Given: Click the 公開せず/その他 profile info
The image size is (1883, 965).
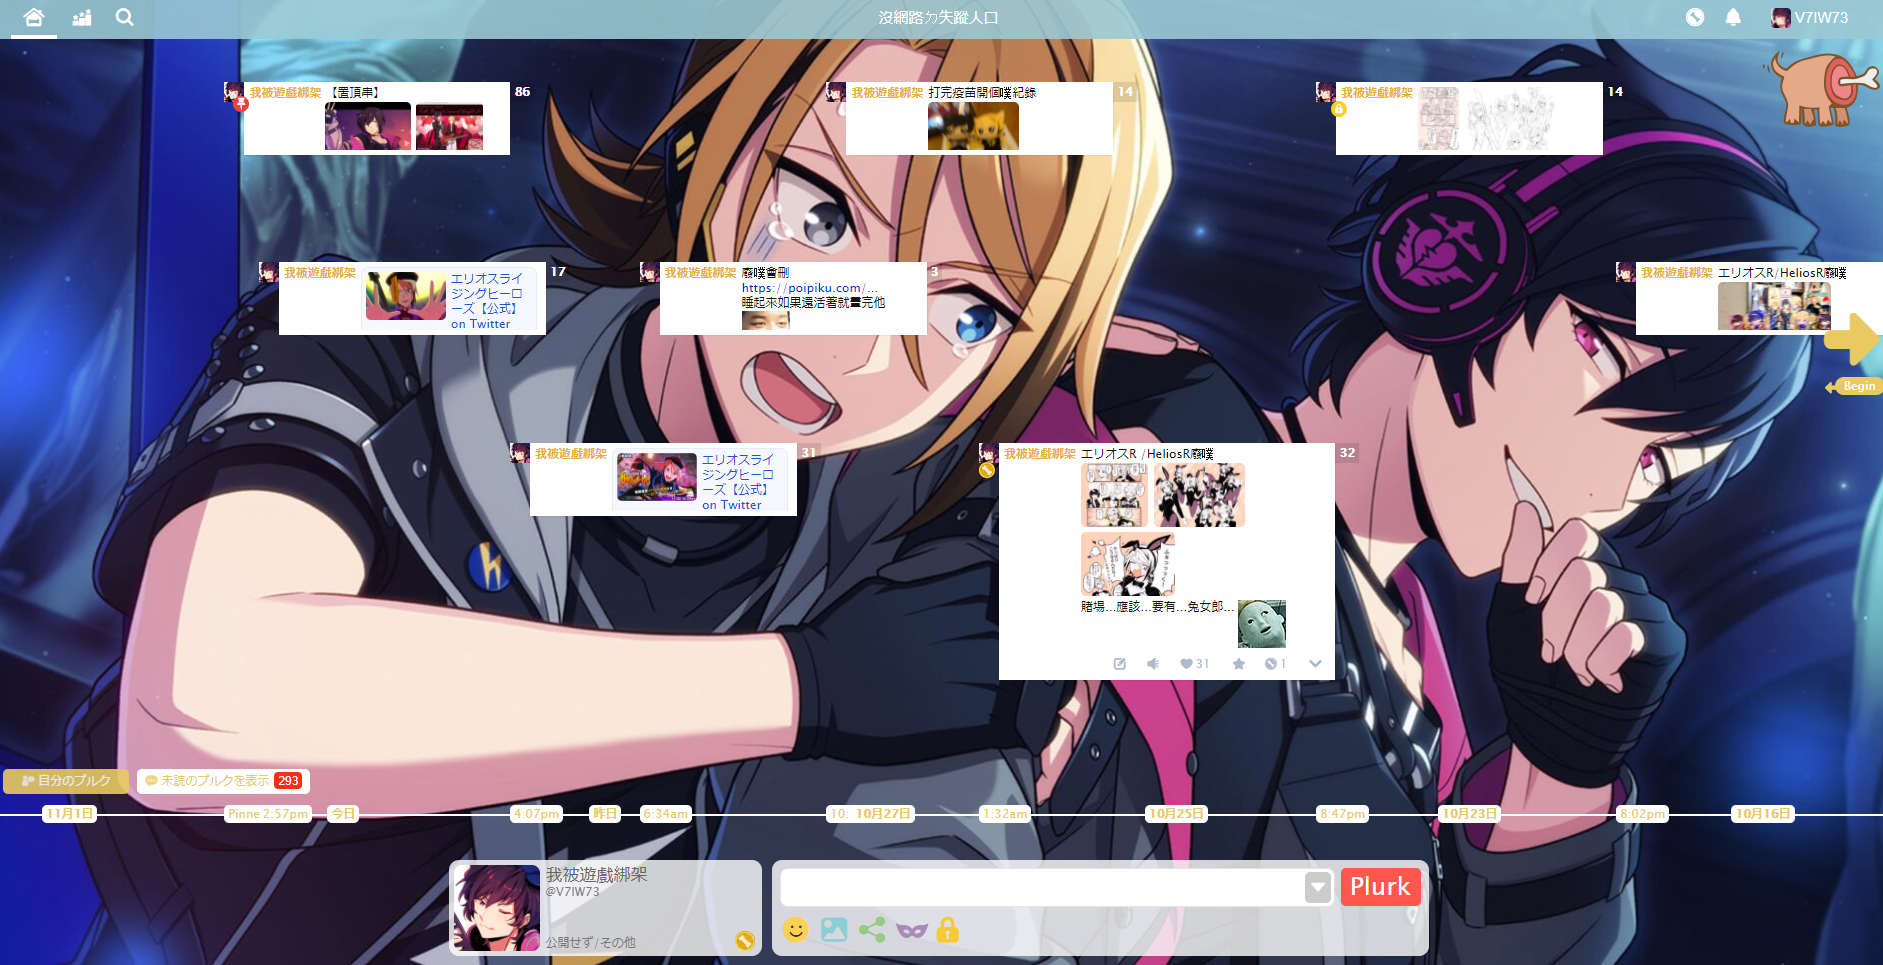Looking at the screenshot, I should pyautogui.click(x=590, y=942).
